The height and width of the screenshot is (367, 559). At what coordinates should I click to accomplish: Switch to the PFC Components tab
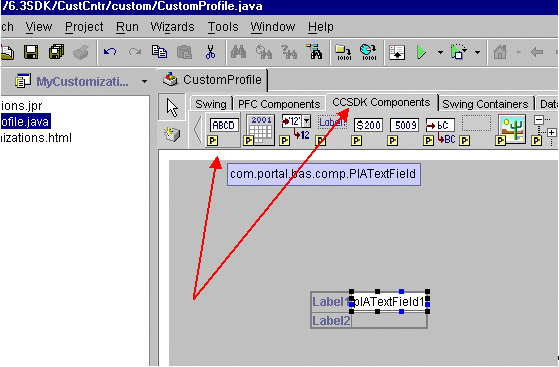279,104
